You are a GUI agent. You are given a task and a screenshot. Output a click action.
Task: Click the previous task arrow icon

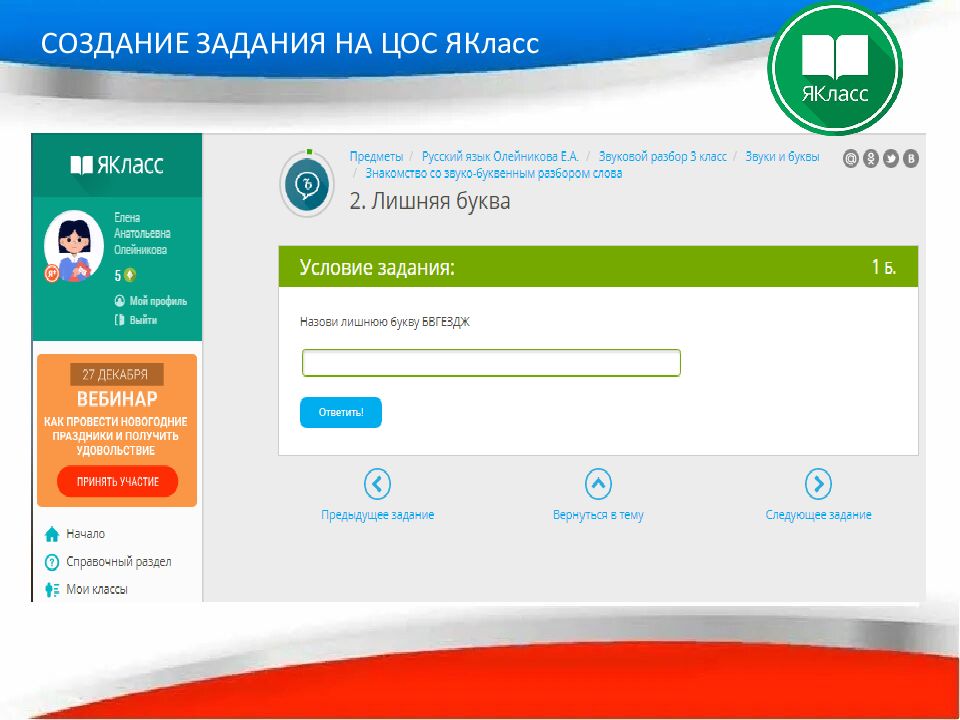[377, 484]
